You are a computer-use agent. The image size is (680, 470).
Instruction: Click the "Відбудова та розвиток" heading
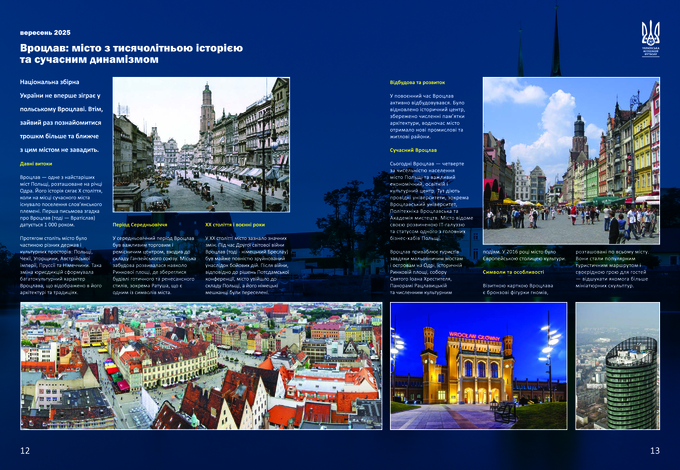(419, 82)
